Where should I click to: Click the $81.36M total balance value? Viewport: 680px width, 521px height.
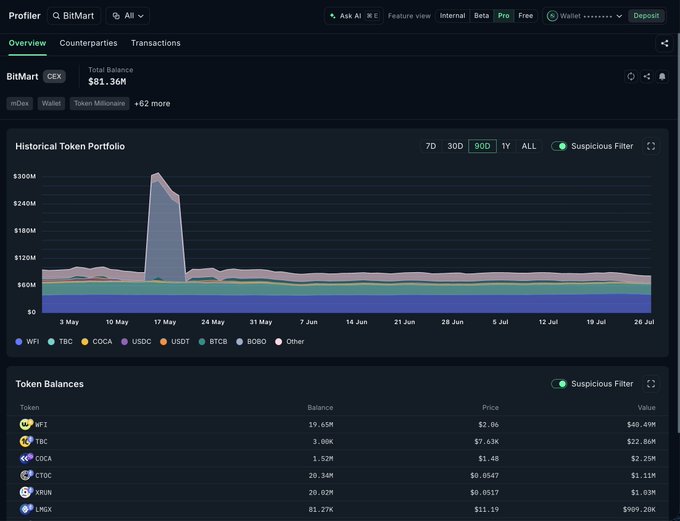click(107, 82)
